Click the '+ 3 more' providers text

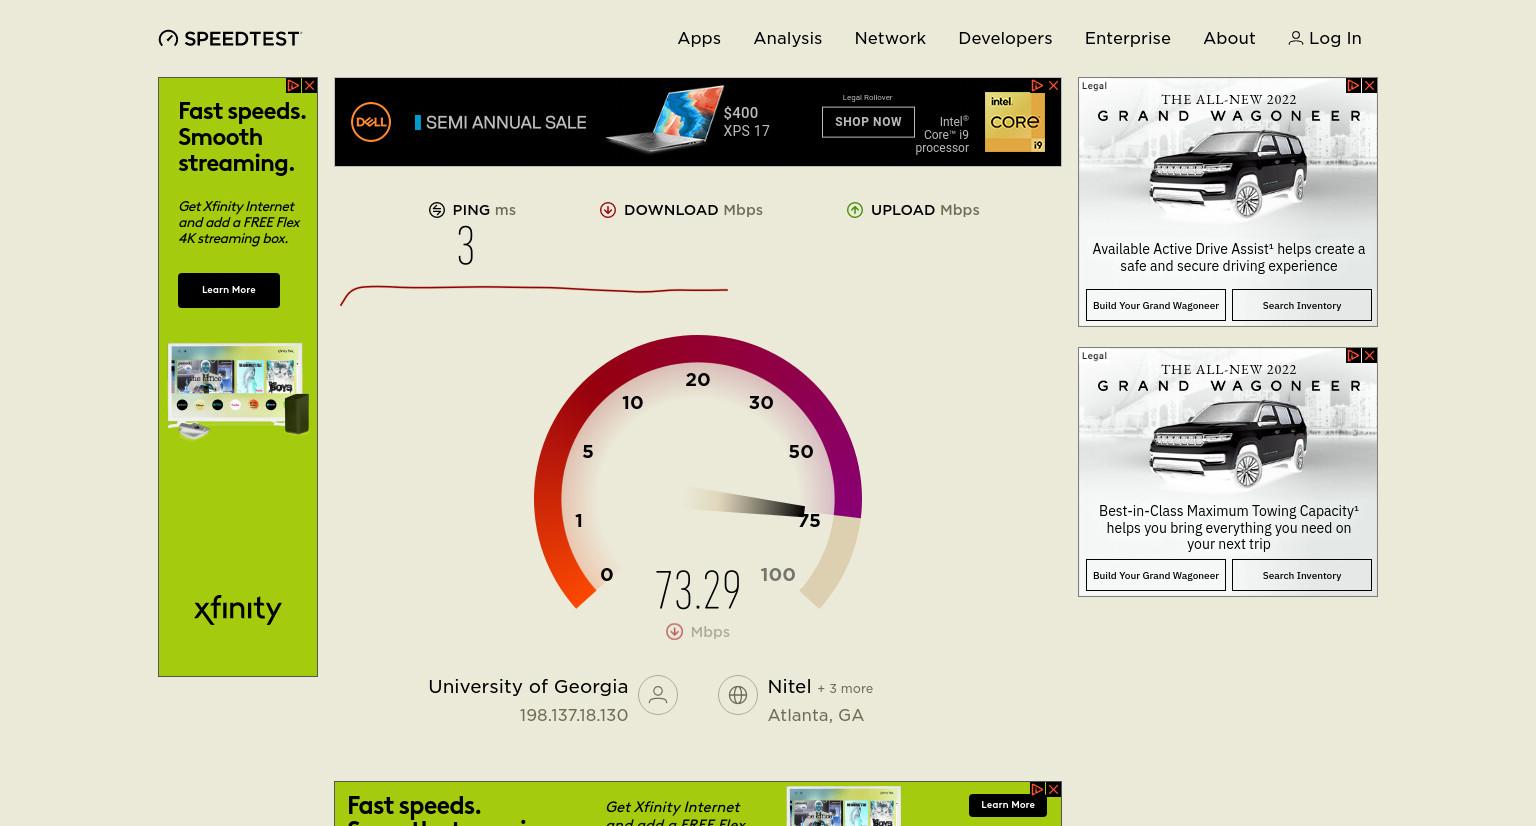[845, 689]
